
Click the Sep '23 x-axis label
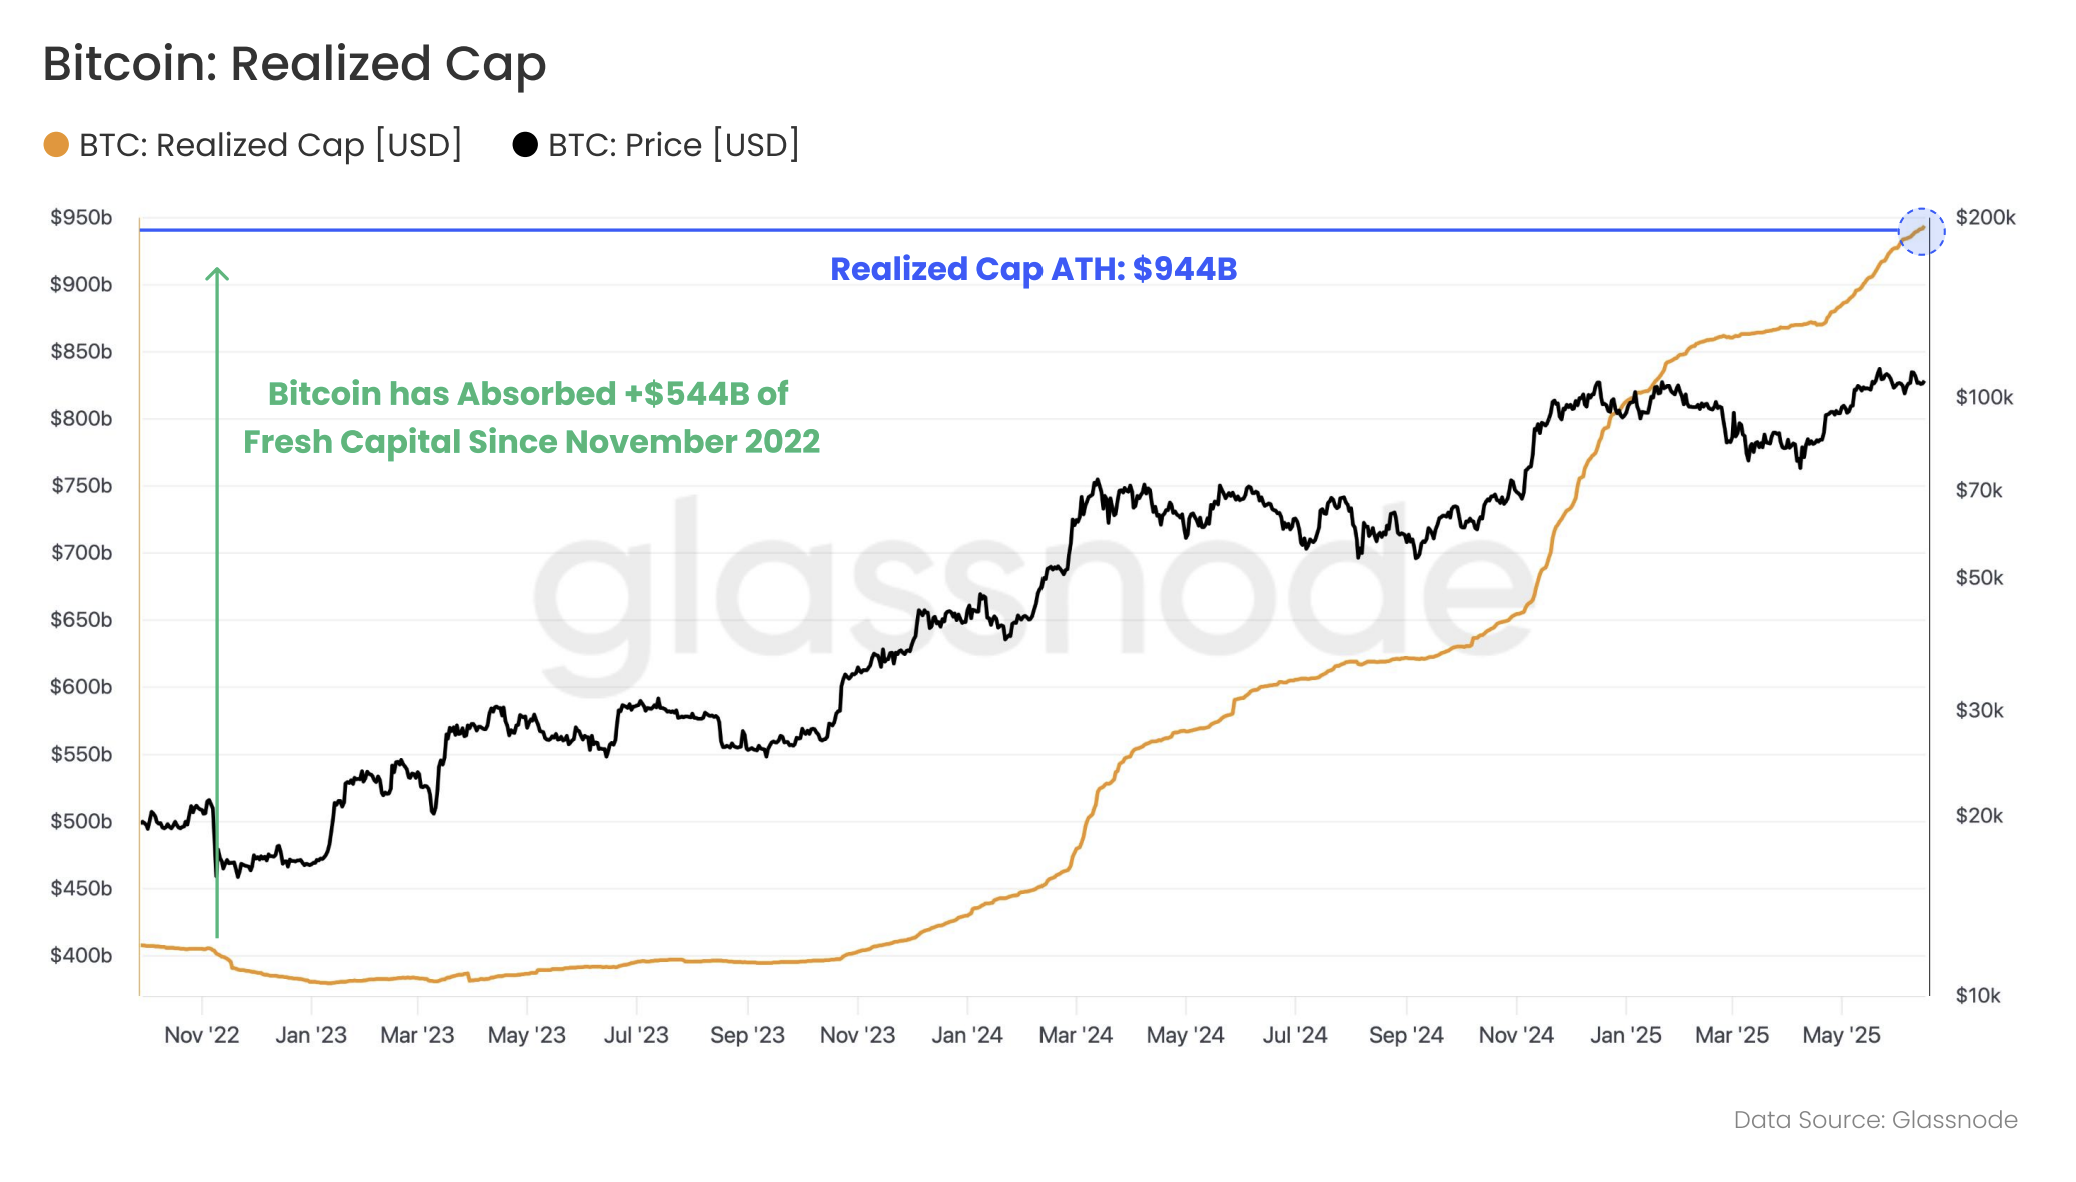coord(747,1035)
